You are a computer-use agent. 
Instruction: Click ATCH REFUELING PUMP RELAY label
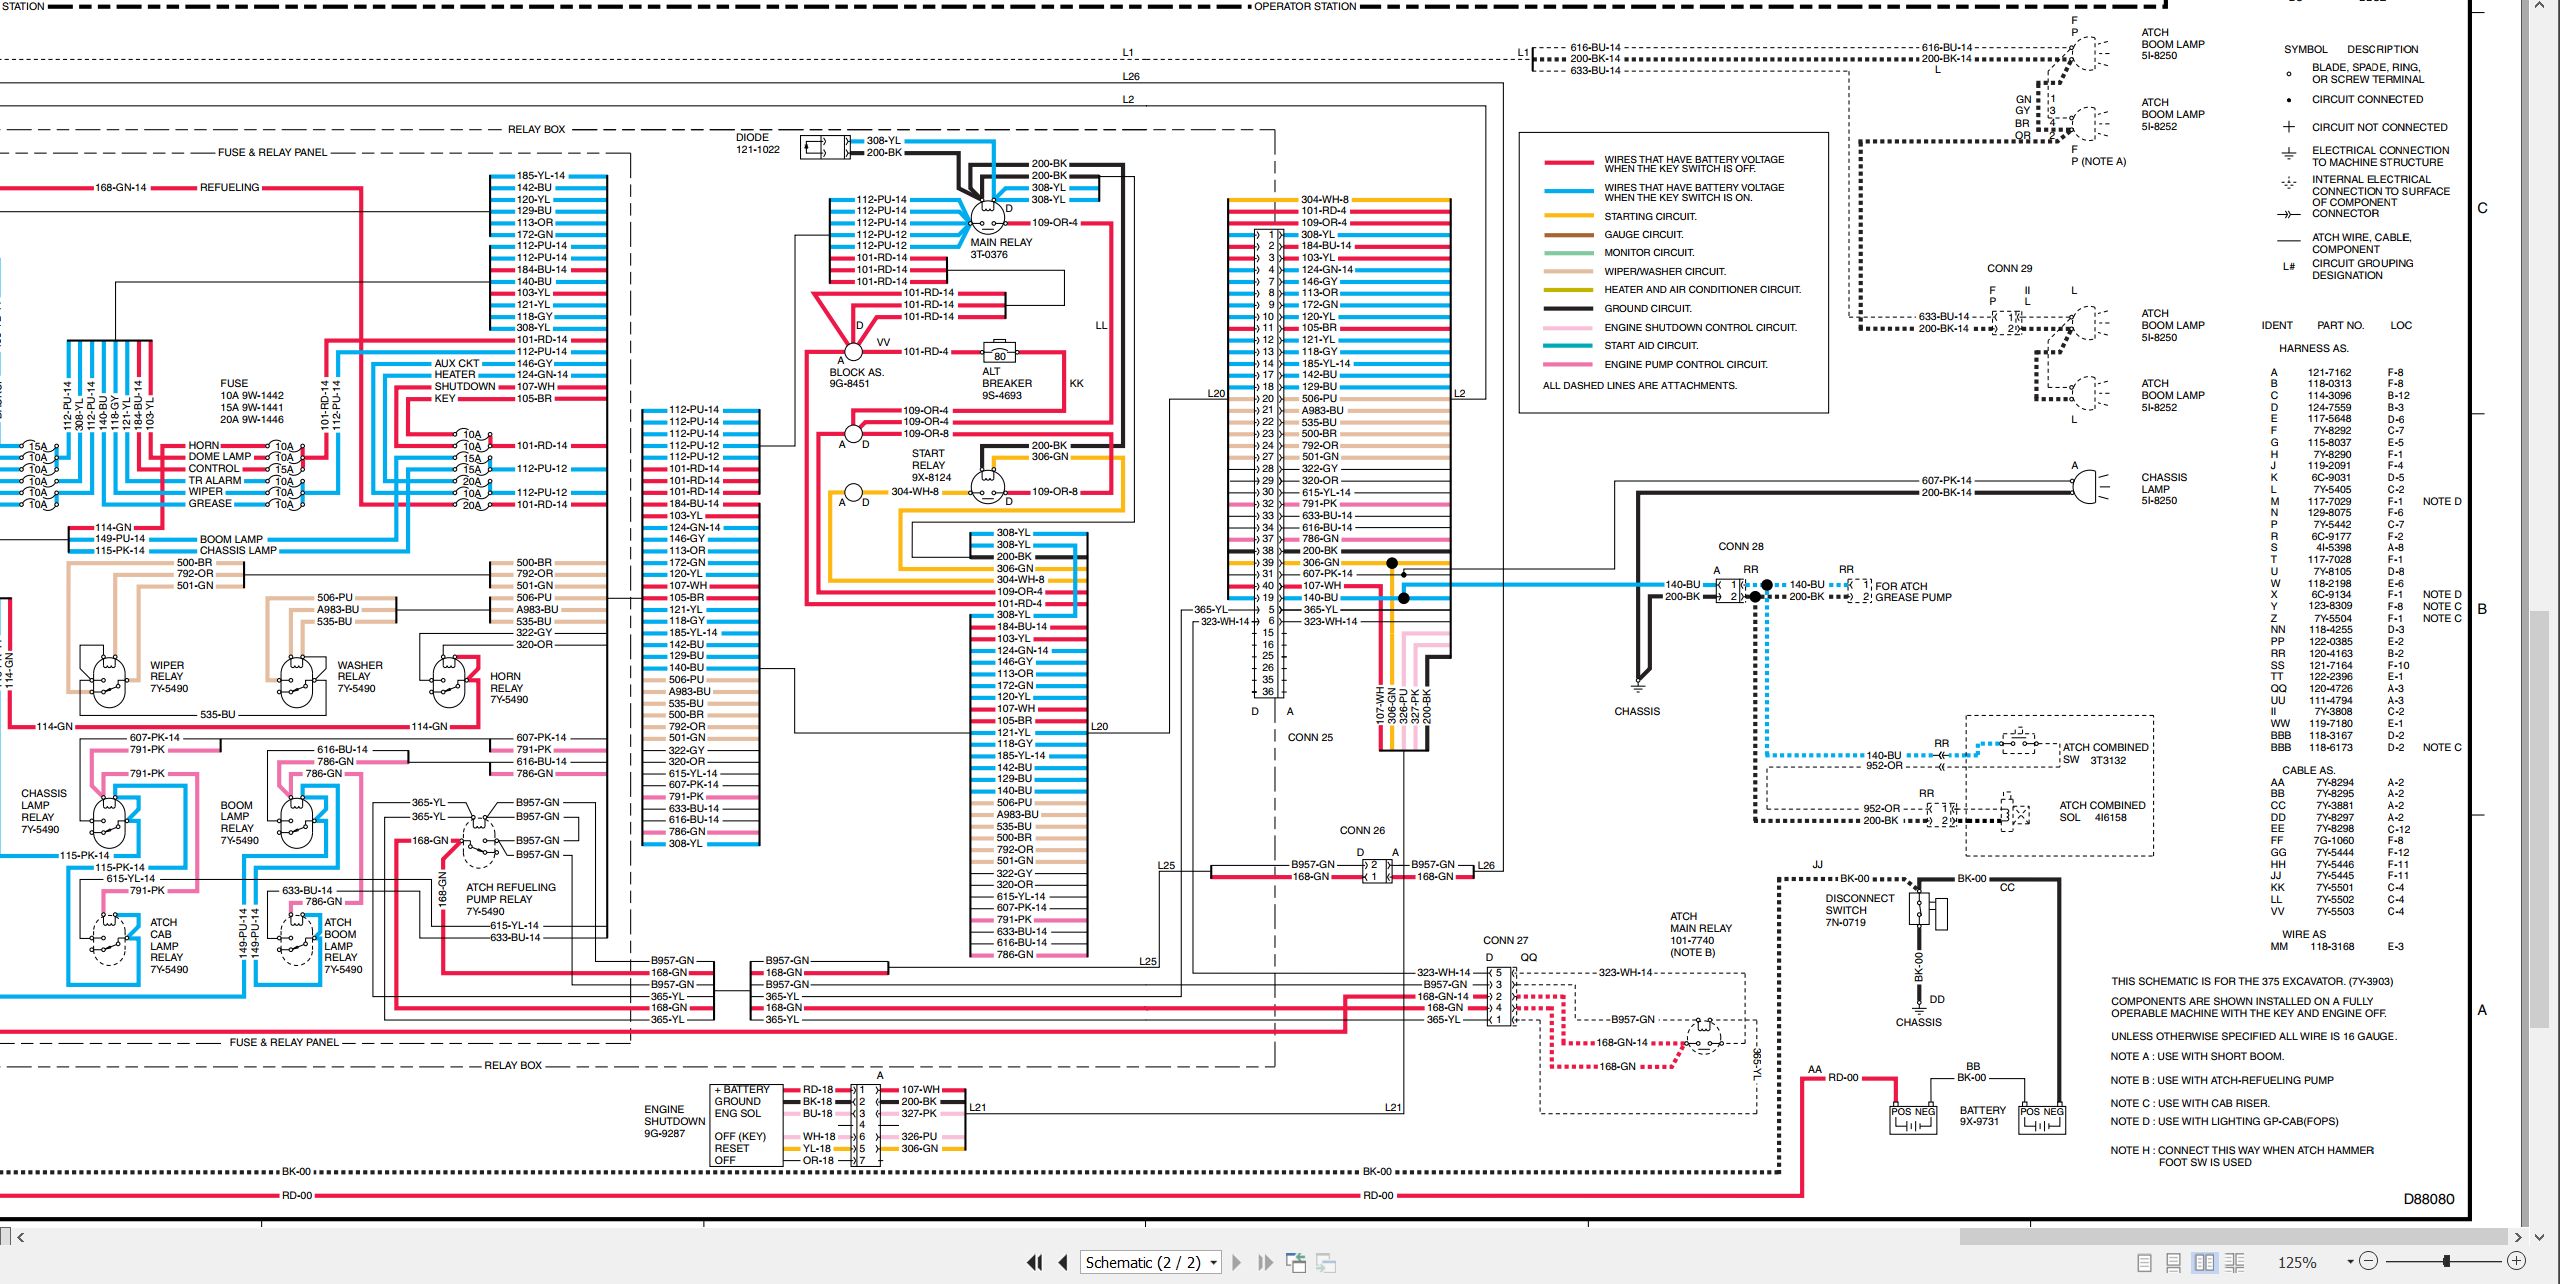pyautogui.click(x=510, y=899)
